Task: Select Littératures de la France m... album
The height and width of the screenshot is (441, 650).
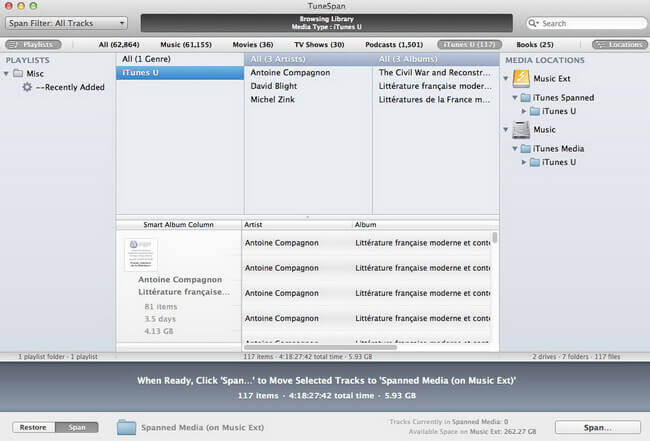Action: click(x=436, y=99)
